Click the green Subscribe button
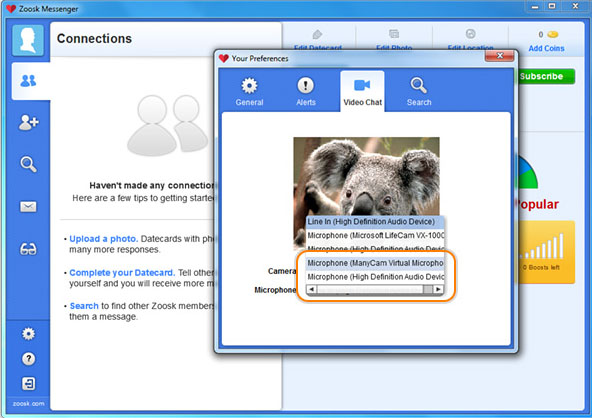Screen dimensions: 592x418 (x=544, y=76)
